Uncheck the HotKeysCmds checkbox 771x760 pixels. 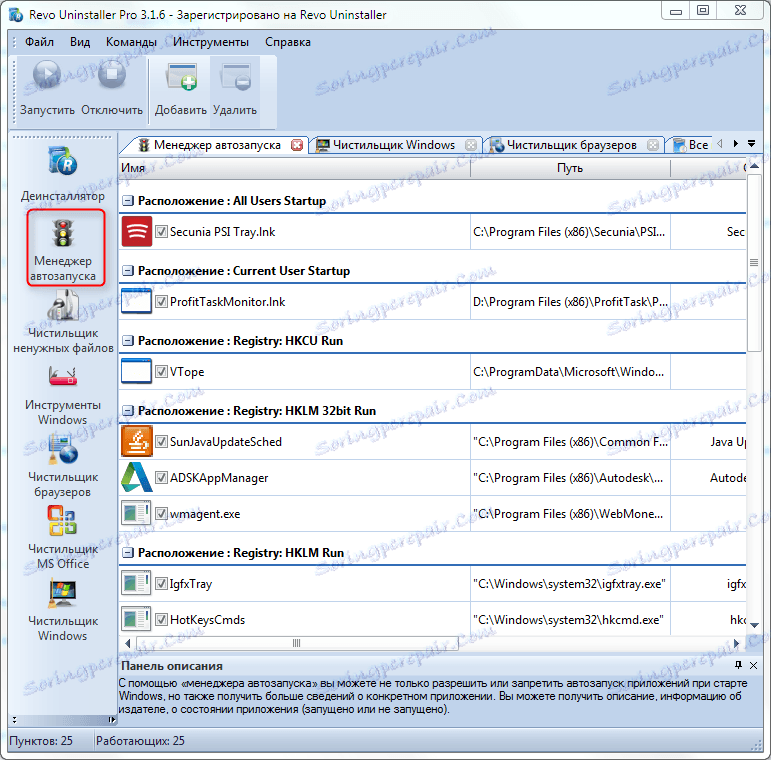tap(161, 619)
